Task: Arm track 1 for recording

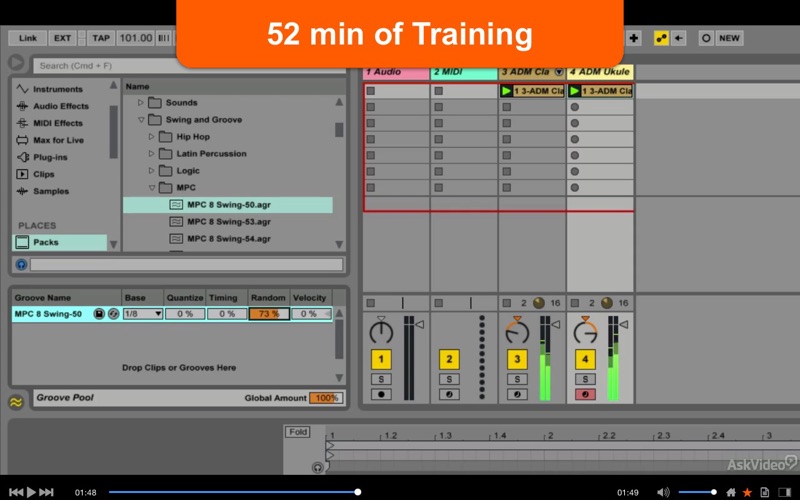Action: (381, 394)
